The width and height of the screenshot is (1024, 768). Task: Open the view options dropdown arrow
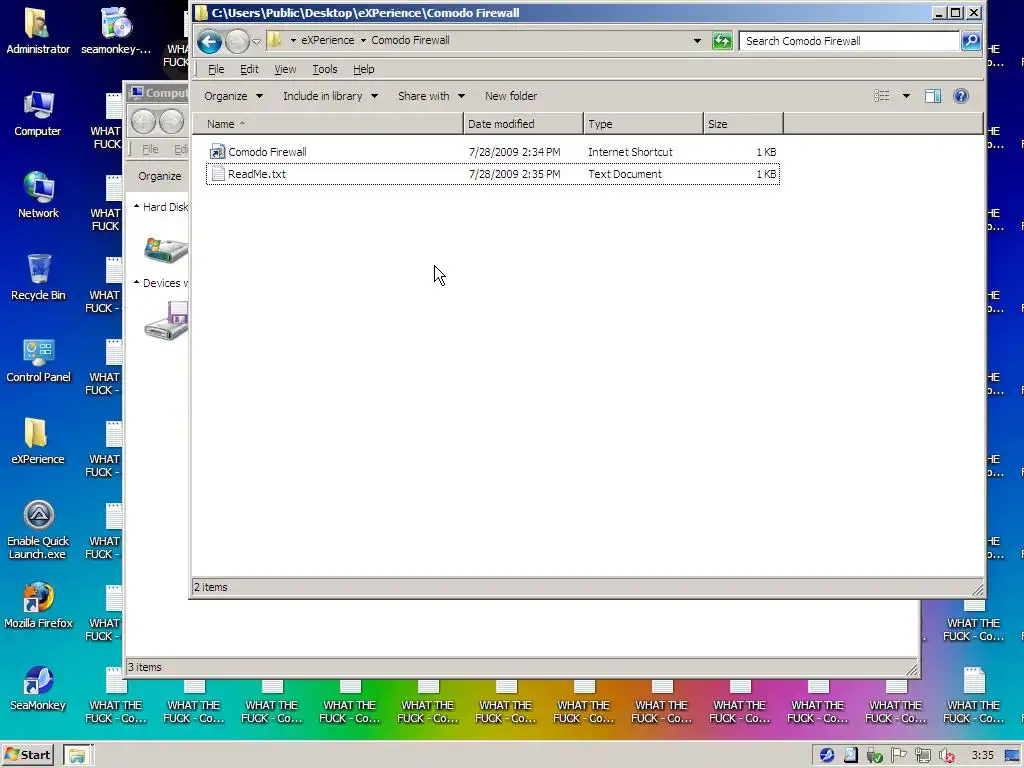pyautogui.click(x=906, y=96)
